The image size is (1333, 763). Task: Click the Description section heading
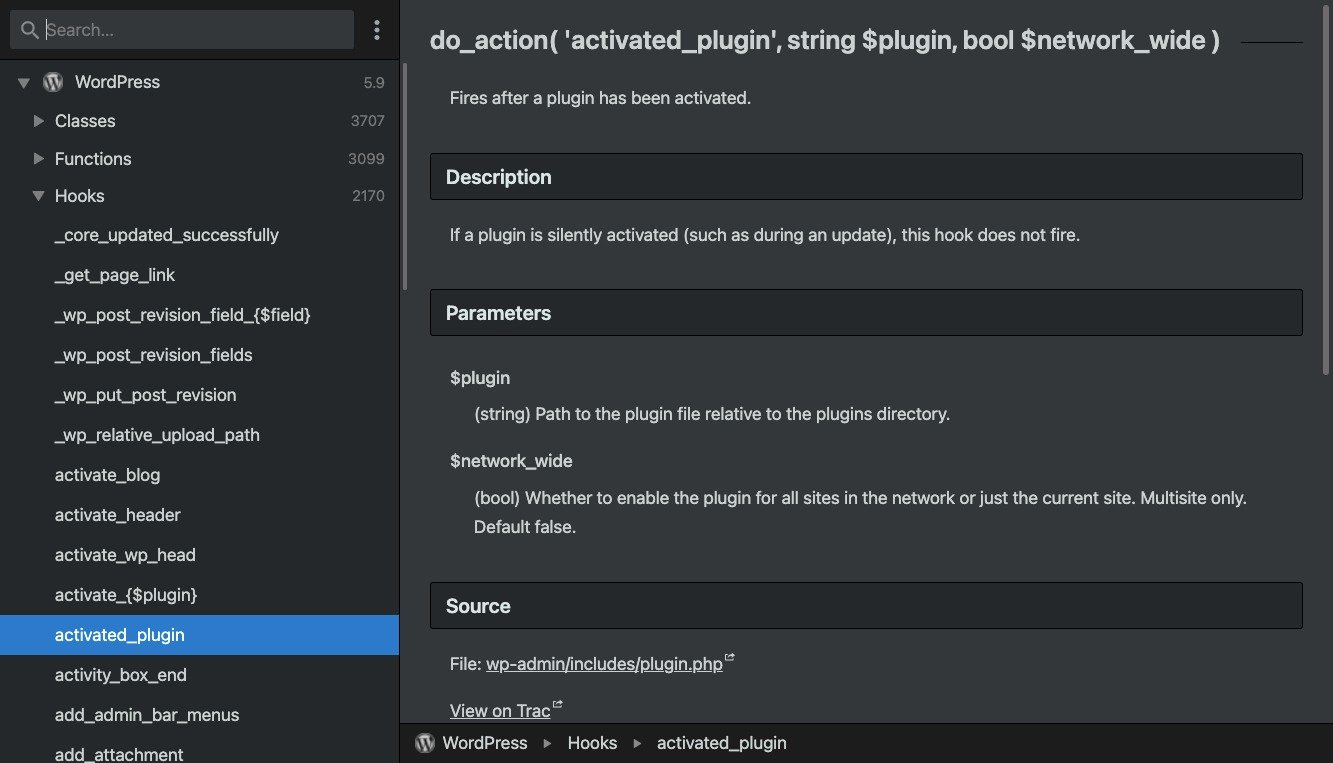click(866, 177)
